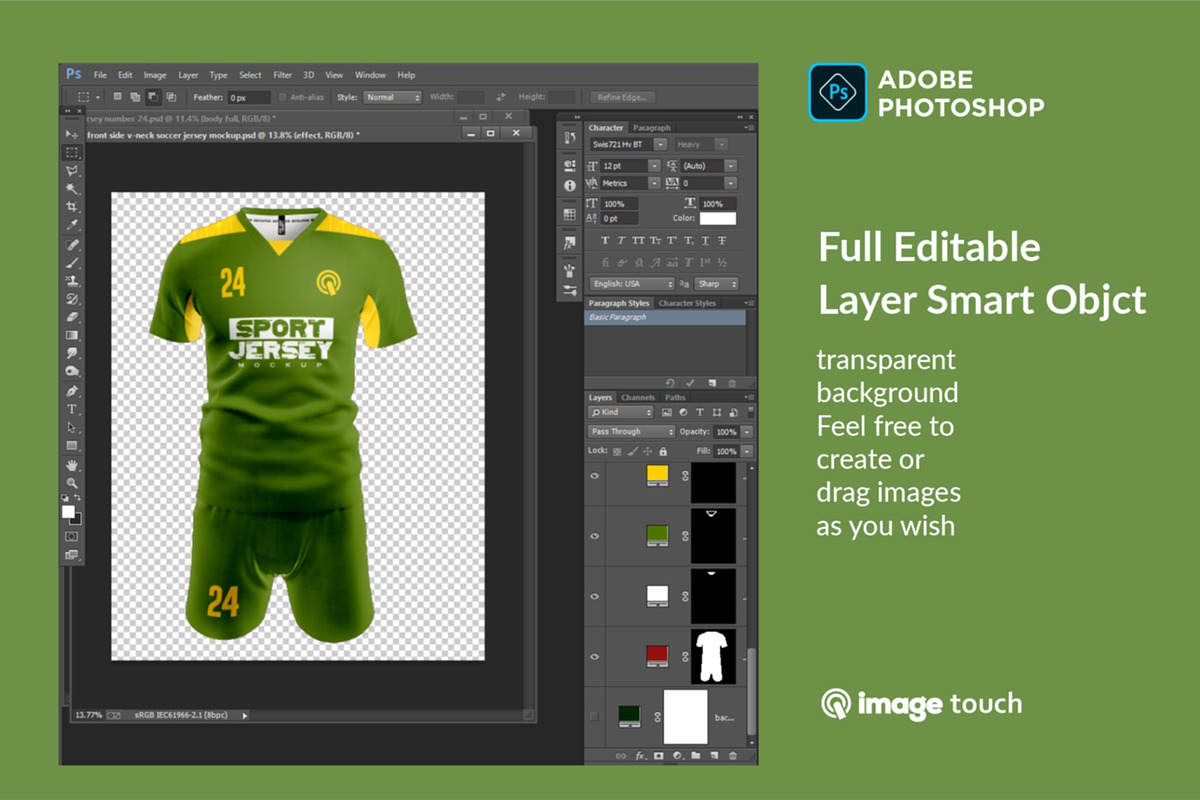This screenshot has width=1200, height=800.
Task: Toggle the Anti-alias checkbox
Action: [x=283, y=97]
